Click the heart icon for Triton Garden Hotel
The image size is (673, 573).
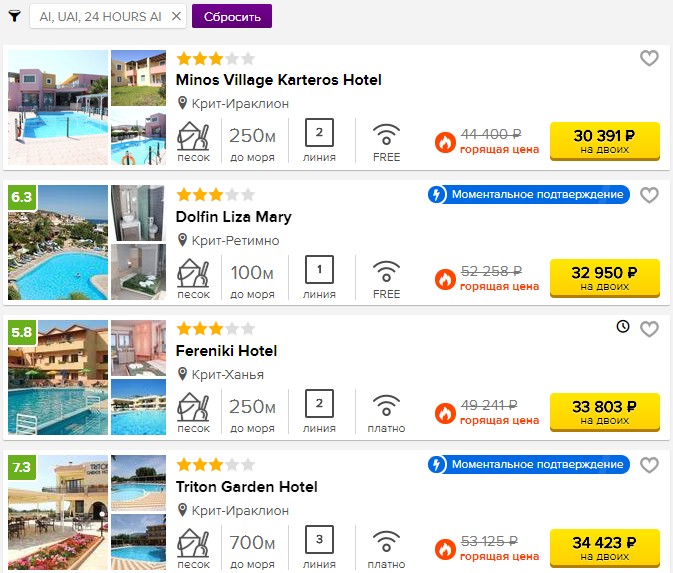649,465
